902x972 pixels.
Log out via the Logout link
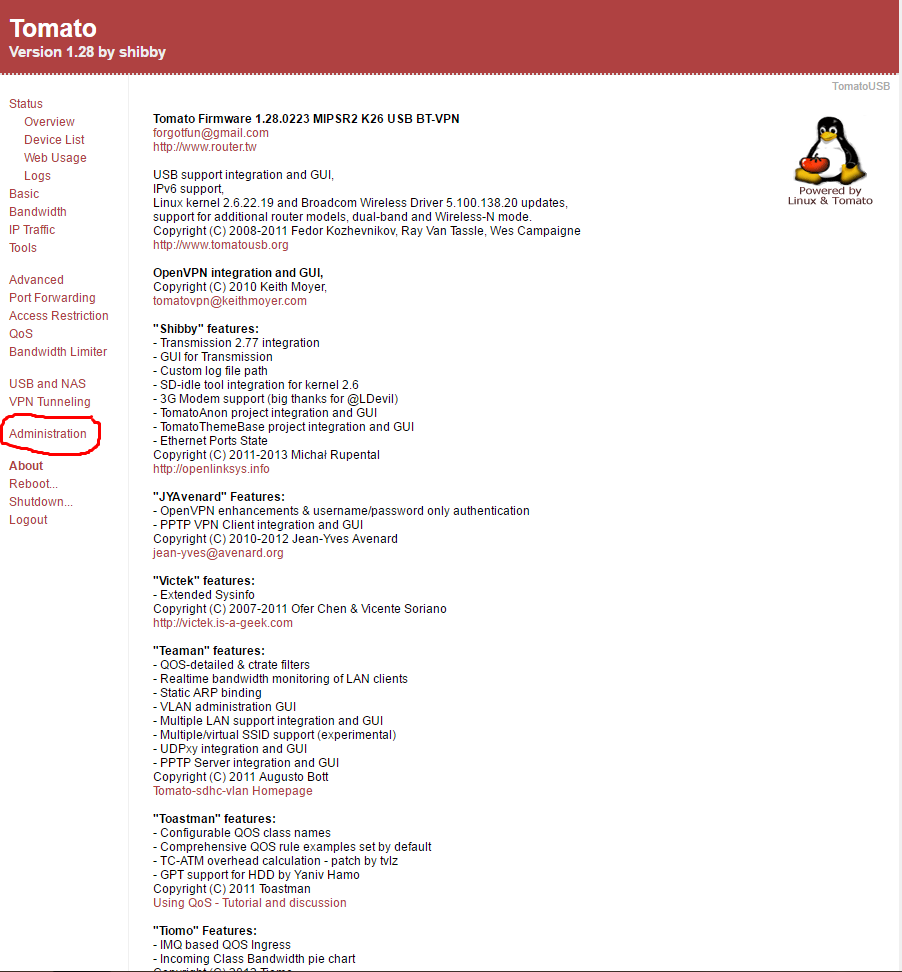(28, 519)
